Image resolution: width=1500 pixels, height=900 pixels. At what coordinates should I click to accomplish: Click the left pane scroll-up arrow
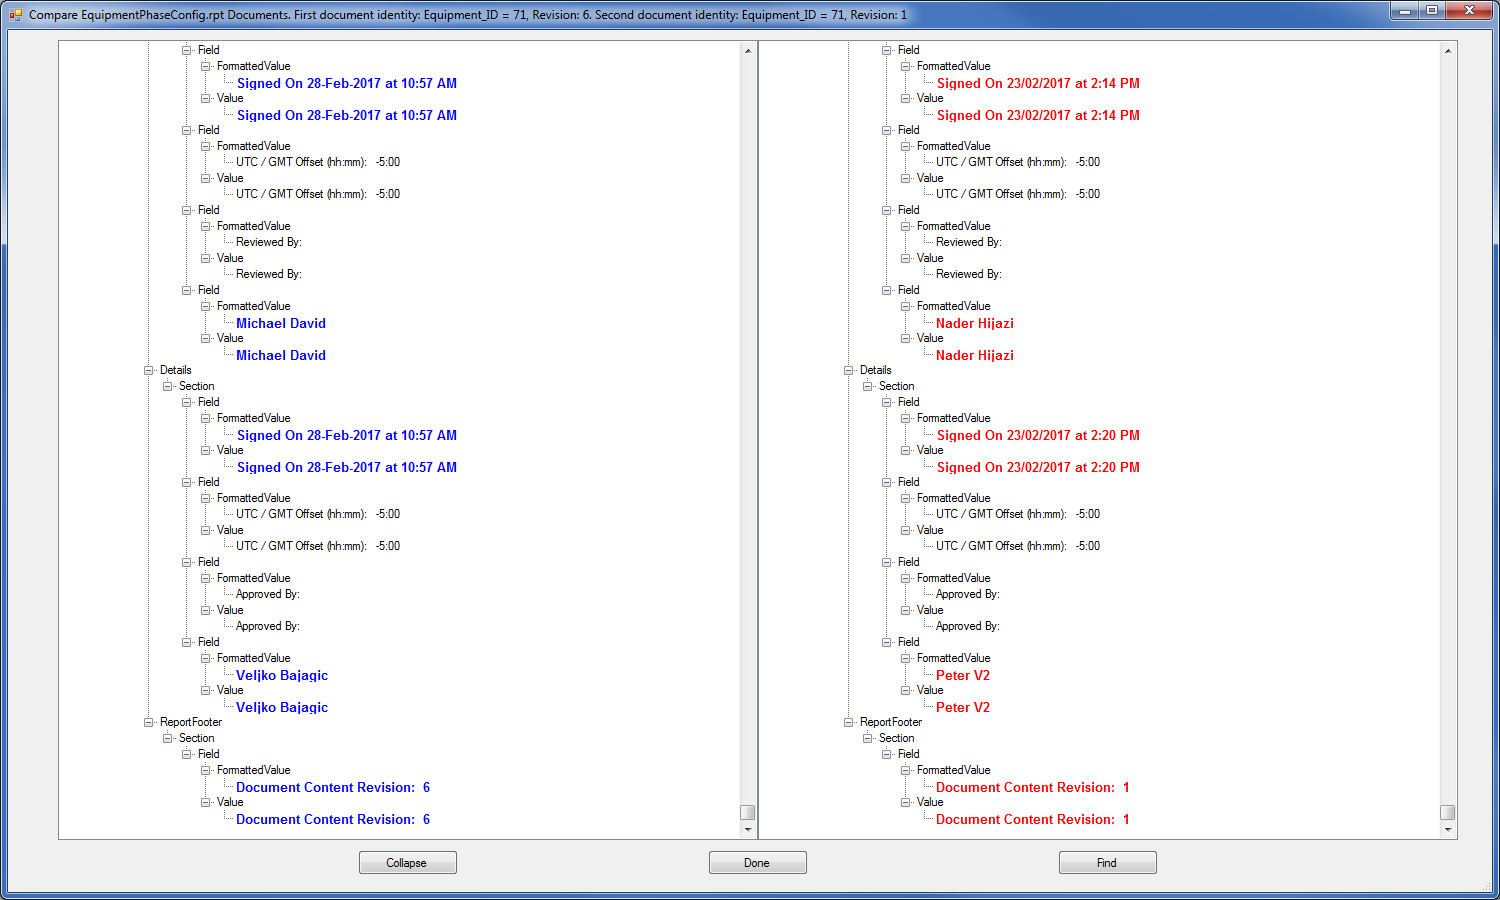[x=747, y=50]
